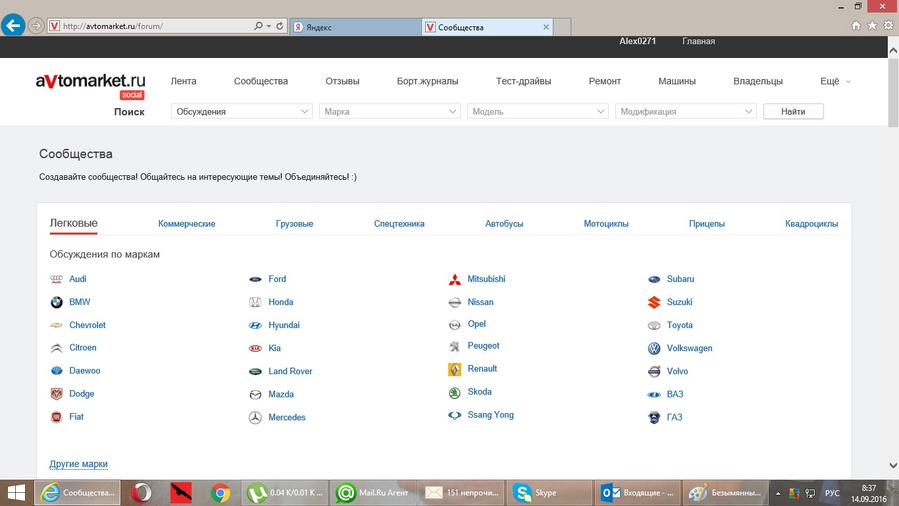Expand the Ещё menu
This screenshot has width=899, height=506.
pos(835,81)
